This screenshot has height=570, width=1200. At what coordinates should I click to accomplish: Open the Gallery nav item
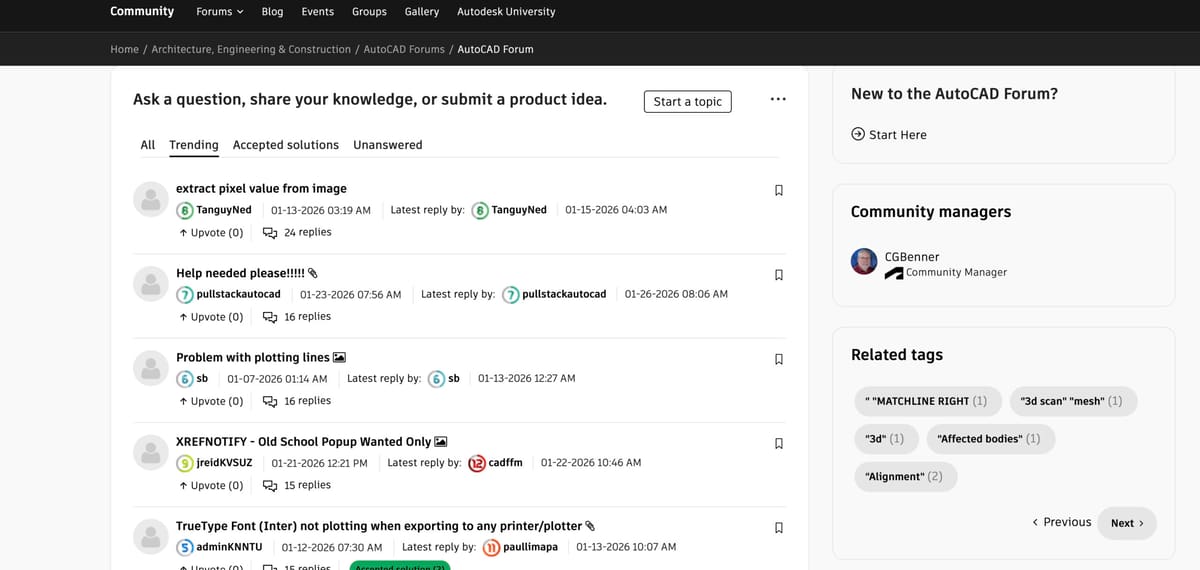coord(422,12)
